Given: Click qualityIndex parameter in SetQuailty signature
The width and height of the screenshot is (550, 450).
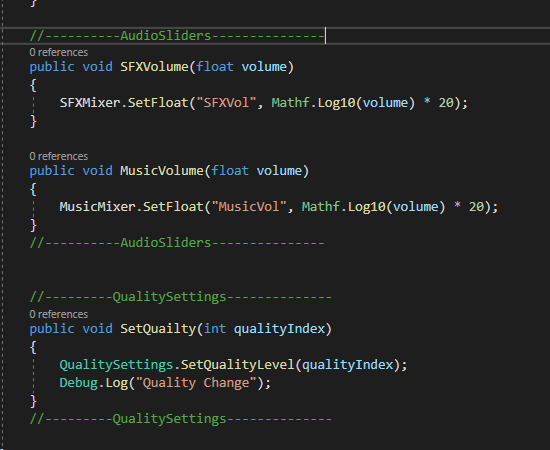Looking at the screenshot, I should (280, 329).
